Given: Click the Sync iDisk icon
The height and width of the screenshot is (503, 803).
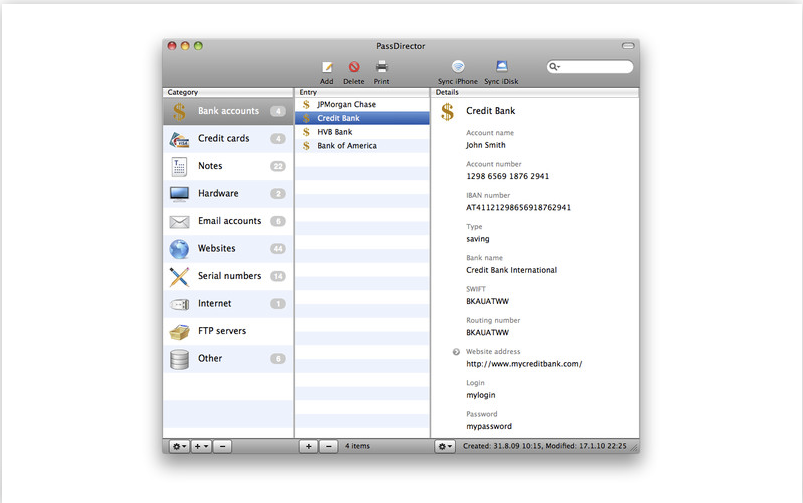Looking at the screenshot, I should click(501, 66).
